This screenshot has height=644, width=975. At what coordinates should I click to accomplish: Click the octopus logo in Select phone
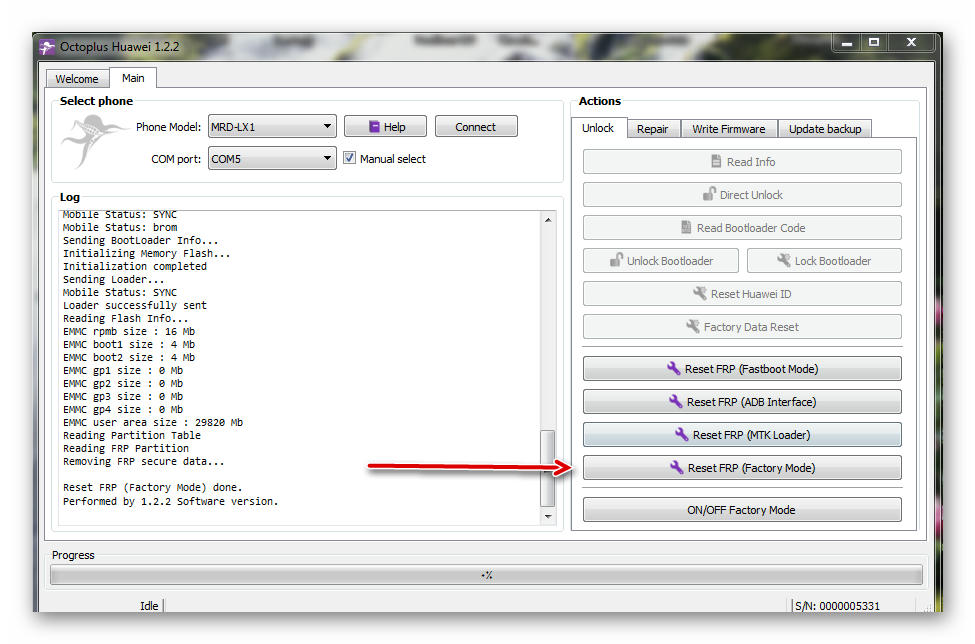[93, 140]
